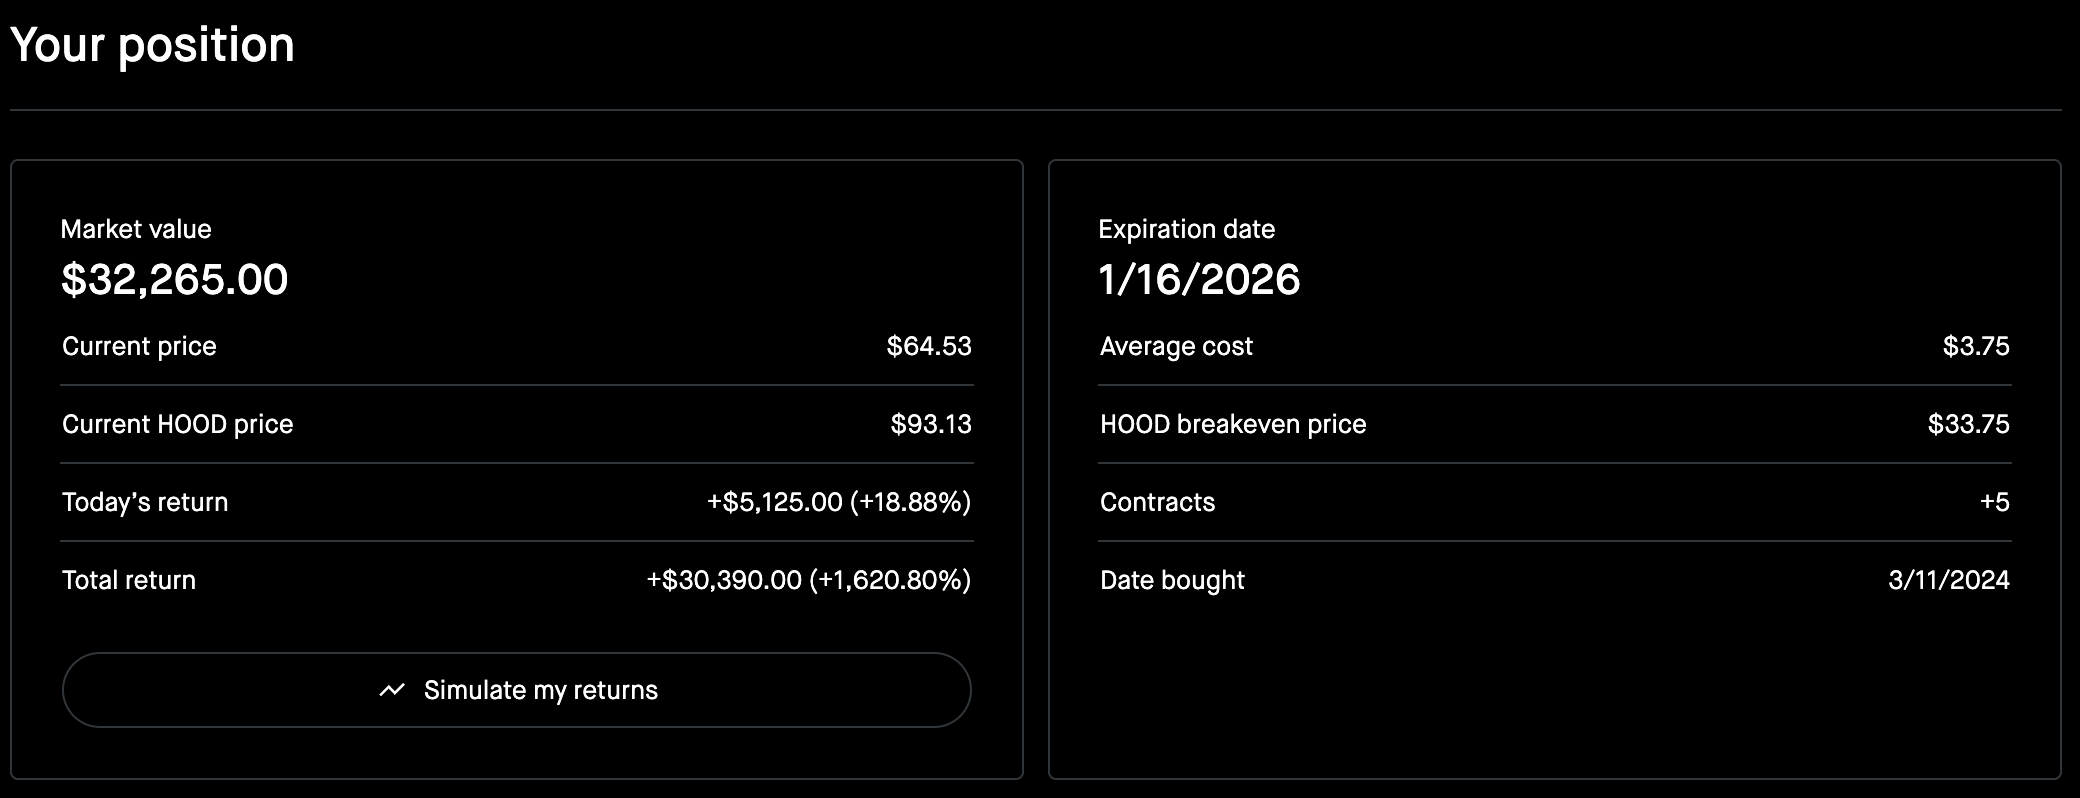Select the Average cost label
Image resolution: width=2080 pixels, height=798 pixels.
1176,346
